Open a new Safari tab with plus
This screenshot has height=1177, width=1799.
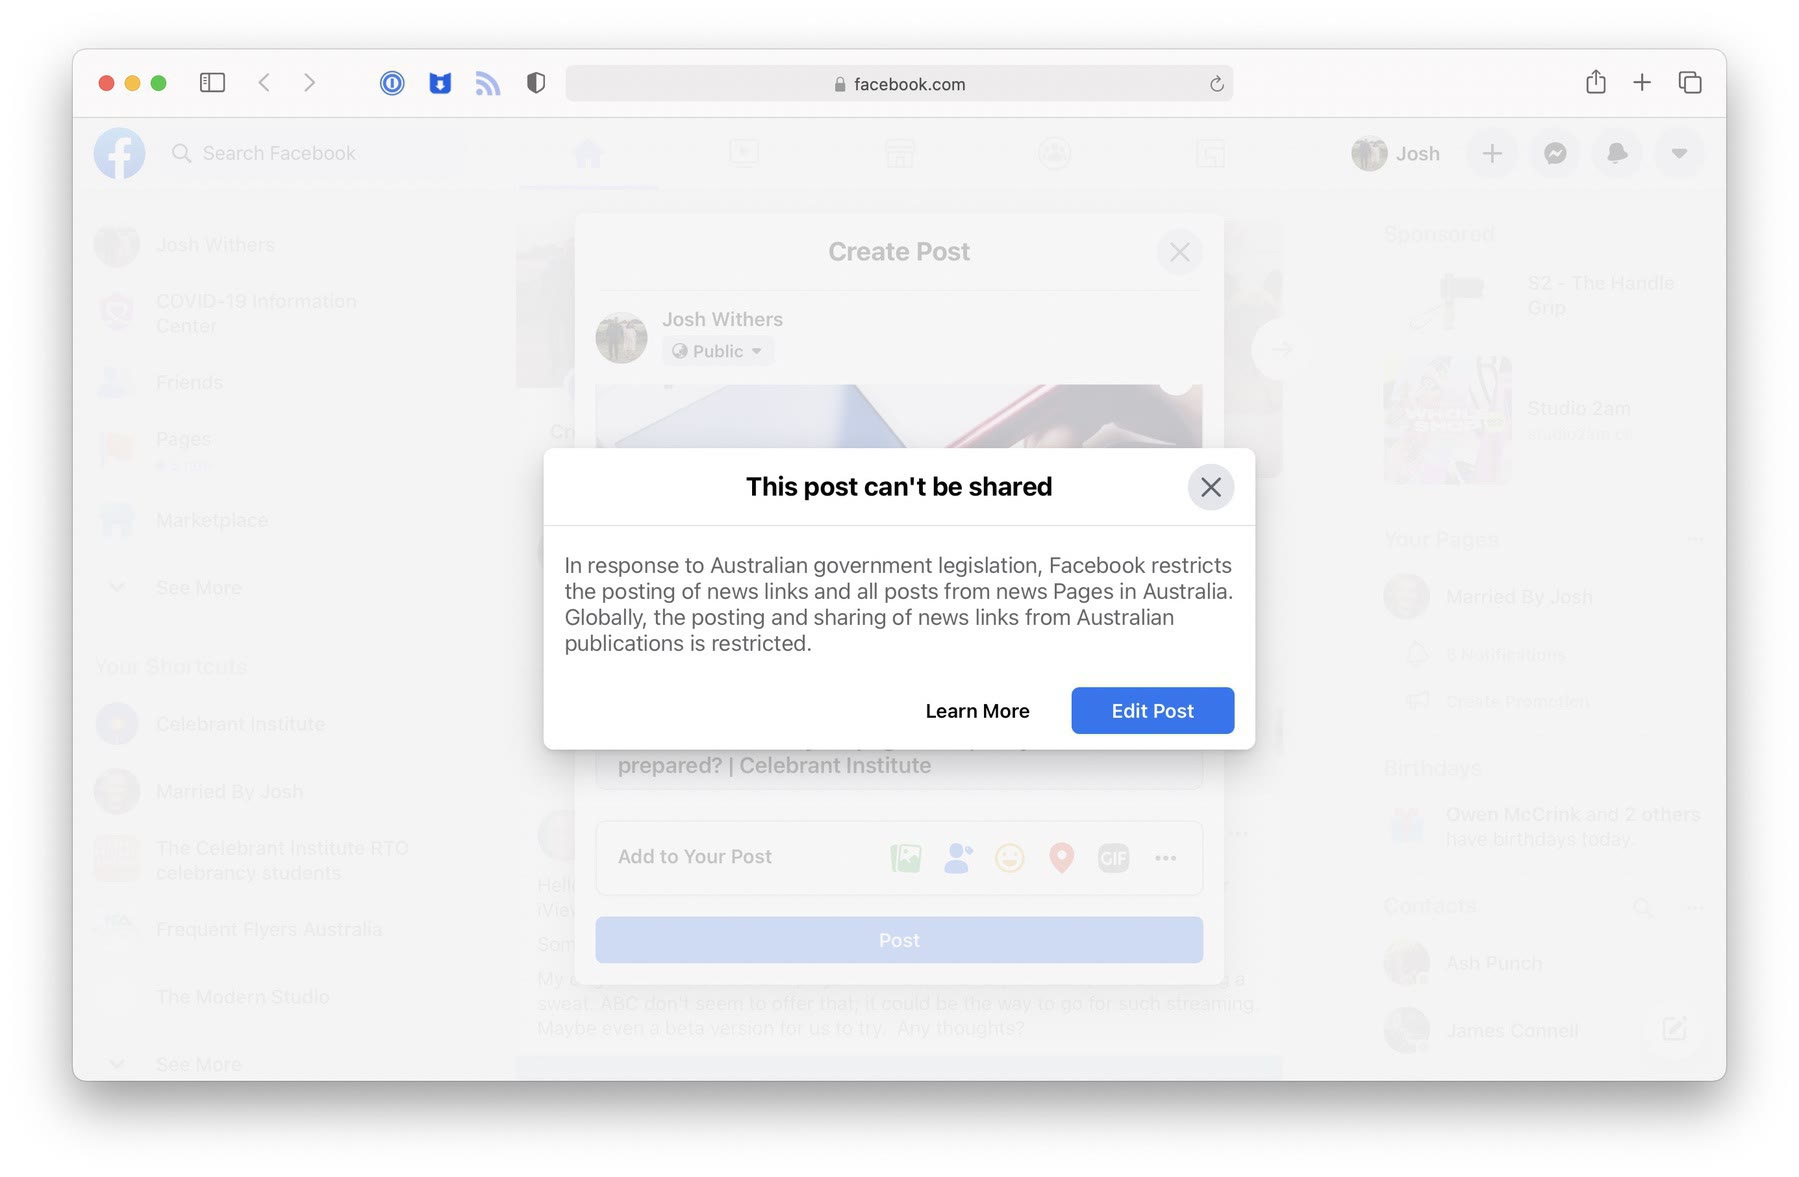pos(1641,82)
